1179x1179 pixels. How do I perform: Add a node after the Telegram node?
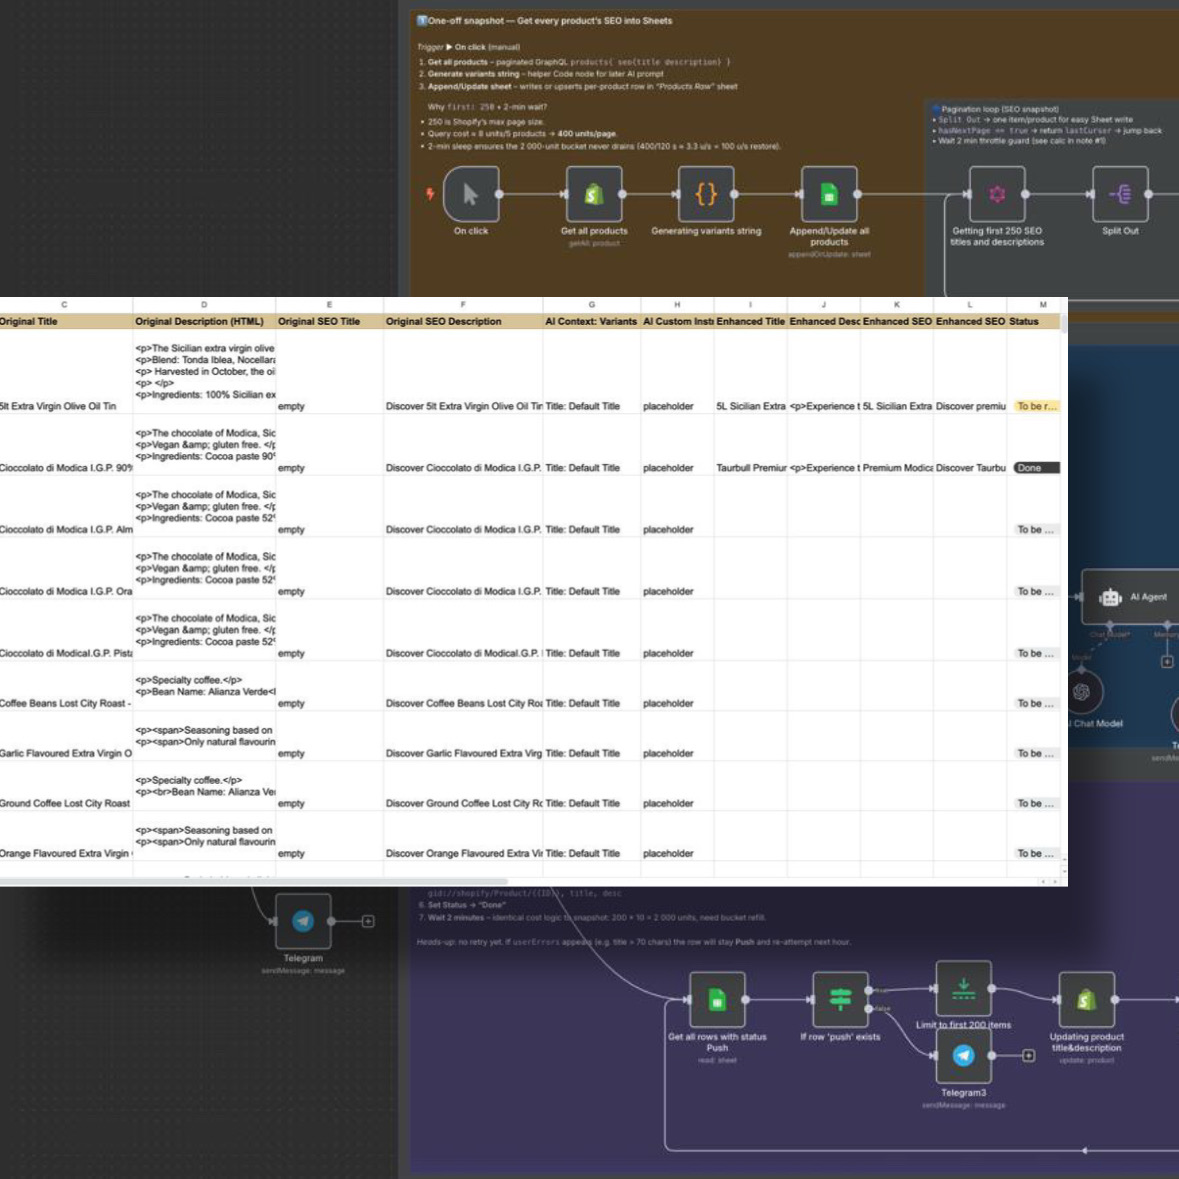[368, 921]
